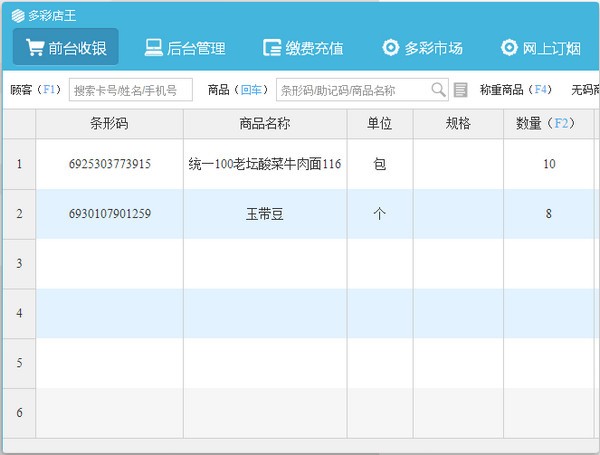Click the computer icon beside 后台管理

pyautogui.click(x=153, y=48)
